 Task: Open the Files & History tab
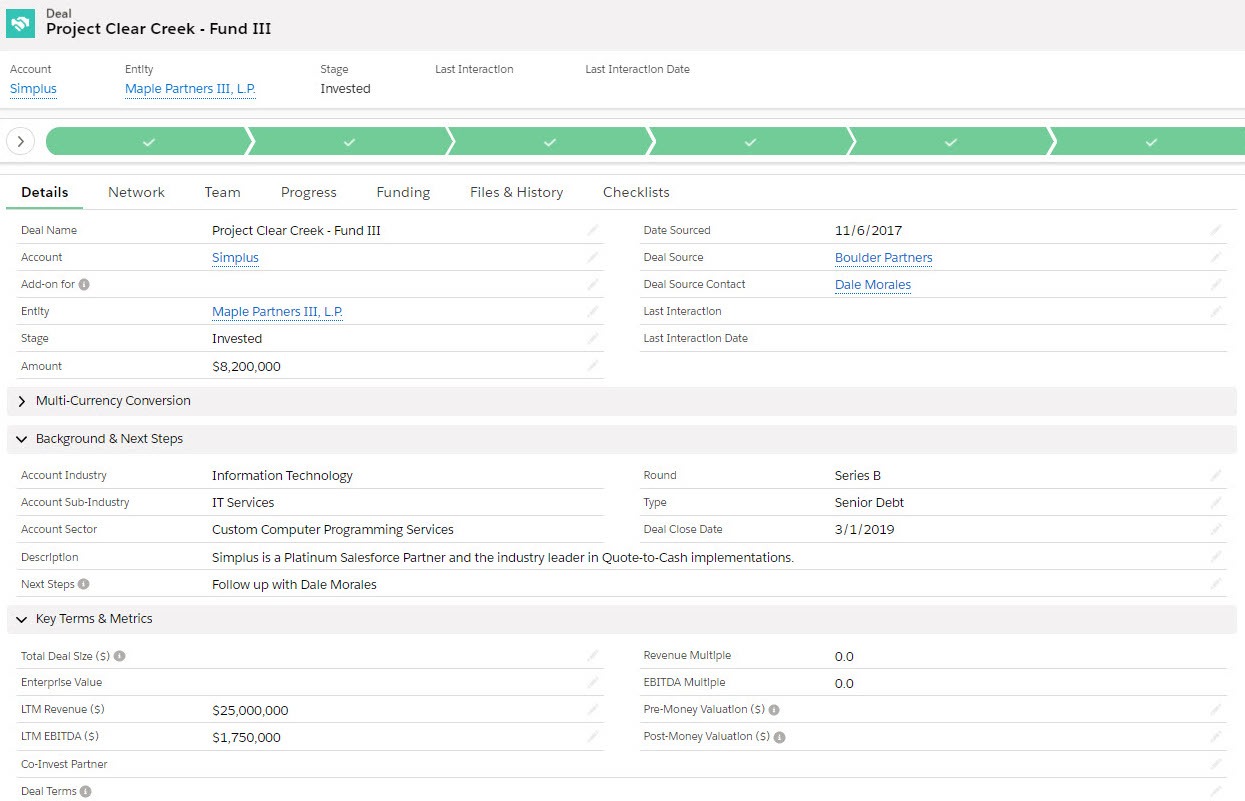[x=516, y=192]
